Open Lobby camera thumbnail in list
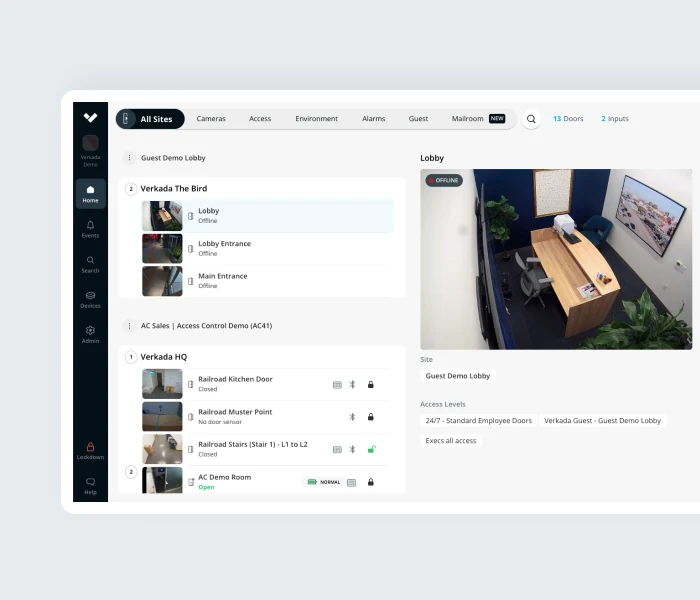The image size is (700, 600). point(162,216)
